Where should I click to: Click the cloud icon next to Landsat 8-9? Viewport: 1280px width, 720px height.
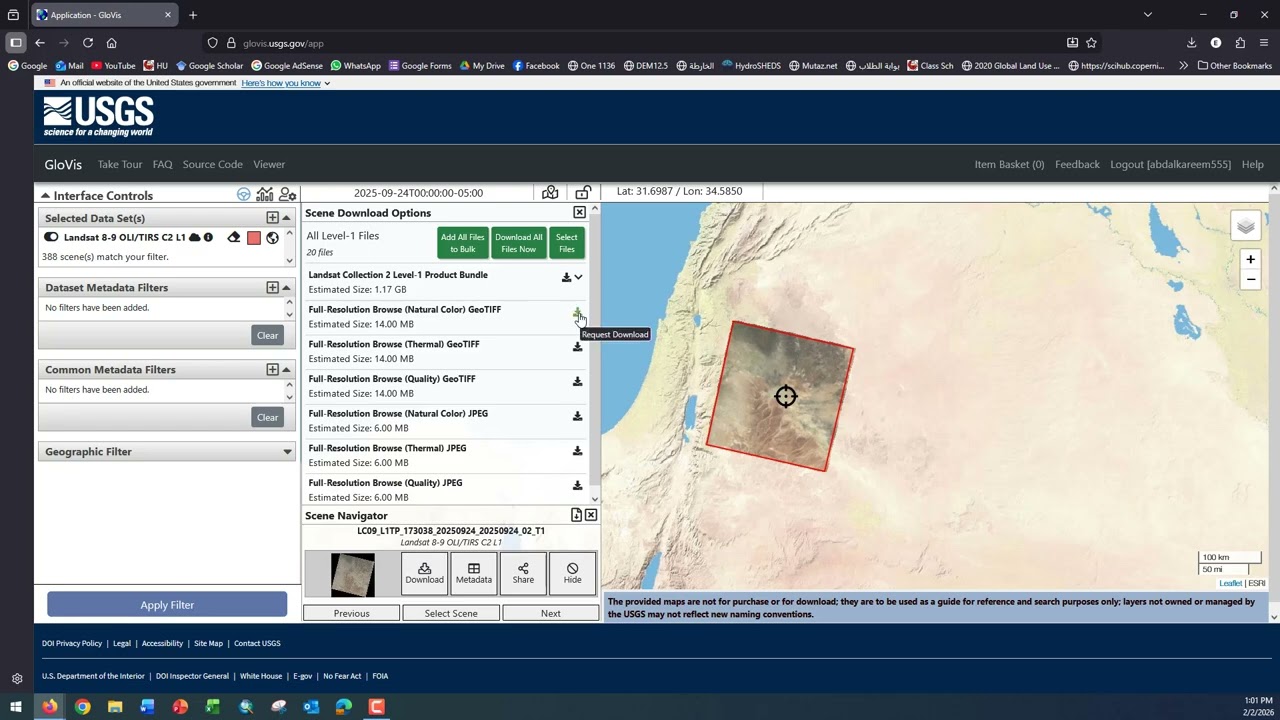click(x=195, y=237)
